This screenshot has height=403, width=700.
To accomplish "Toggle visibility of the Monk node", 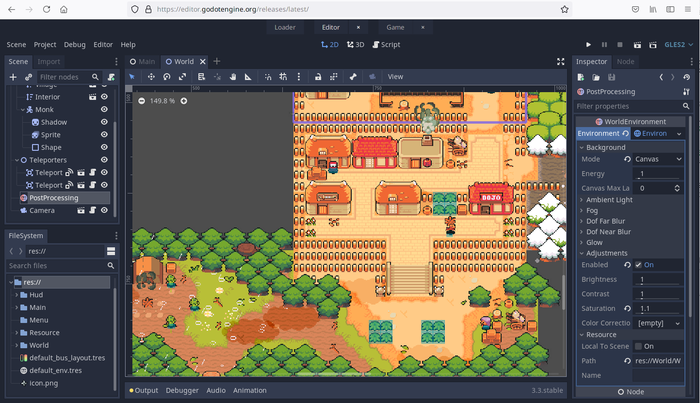I will pyautogui.click(x=104, y=109).
